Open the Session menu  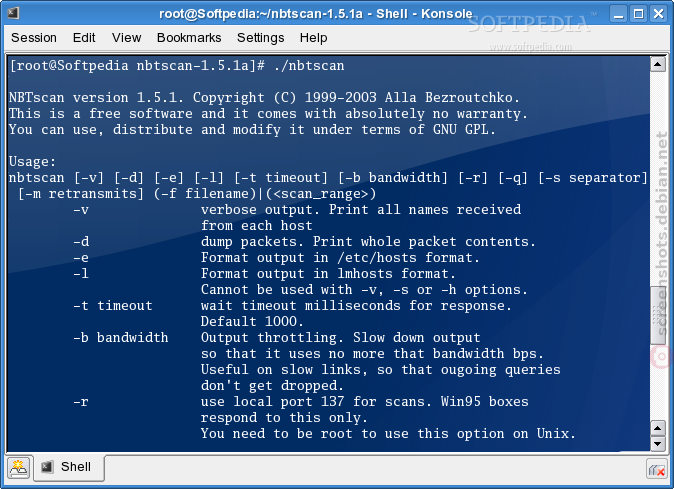click(x=34, y=38)
